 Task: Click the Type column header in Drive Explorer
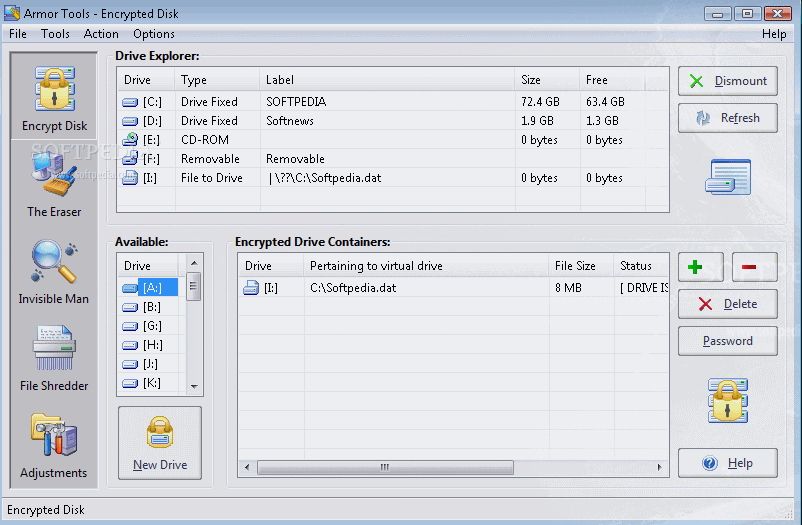tap(218, 80)
